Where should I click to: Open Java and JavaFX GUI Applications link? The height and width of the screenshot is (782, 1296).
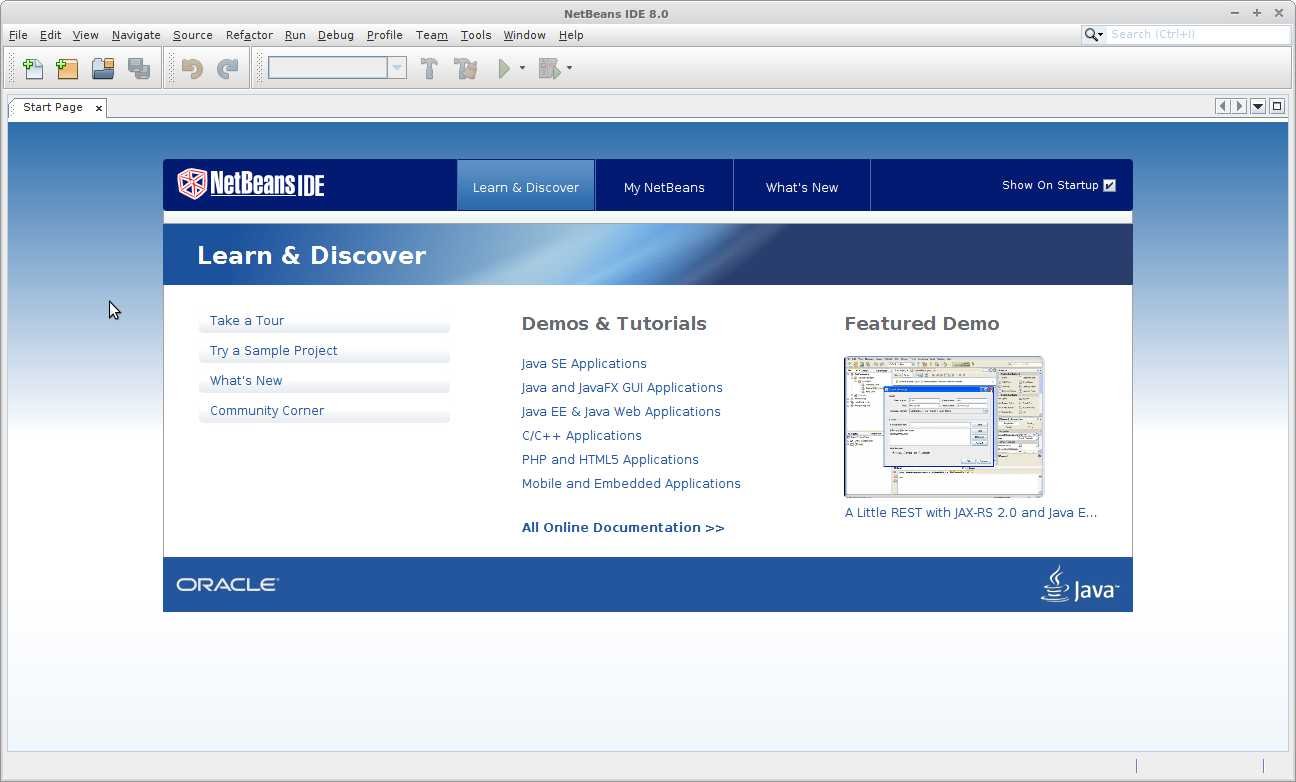tap(622, 388)
